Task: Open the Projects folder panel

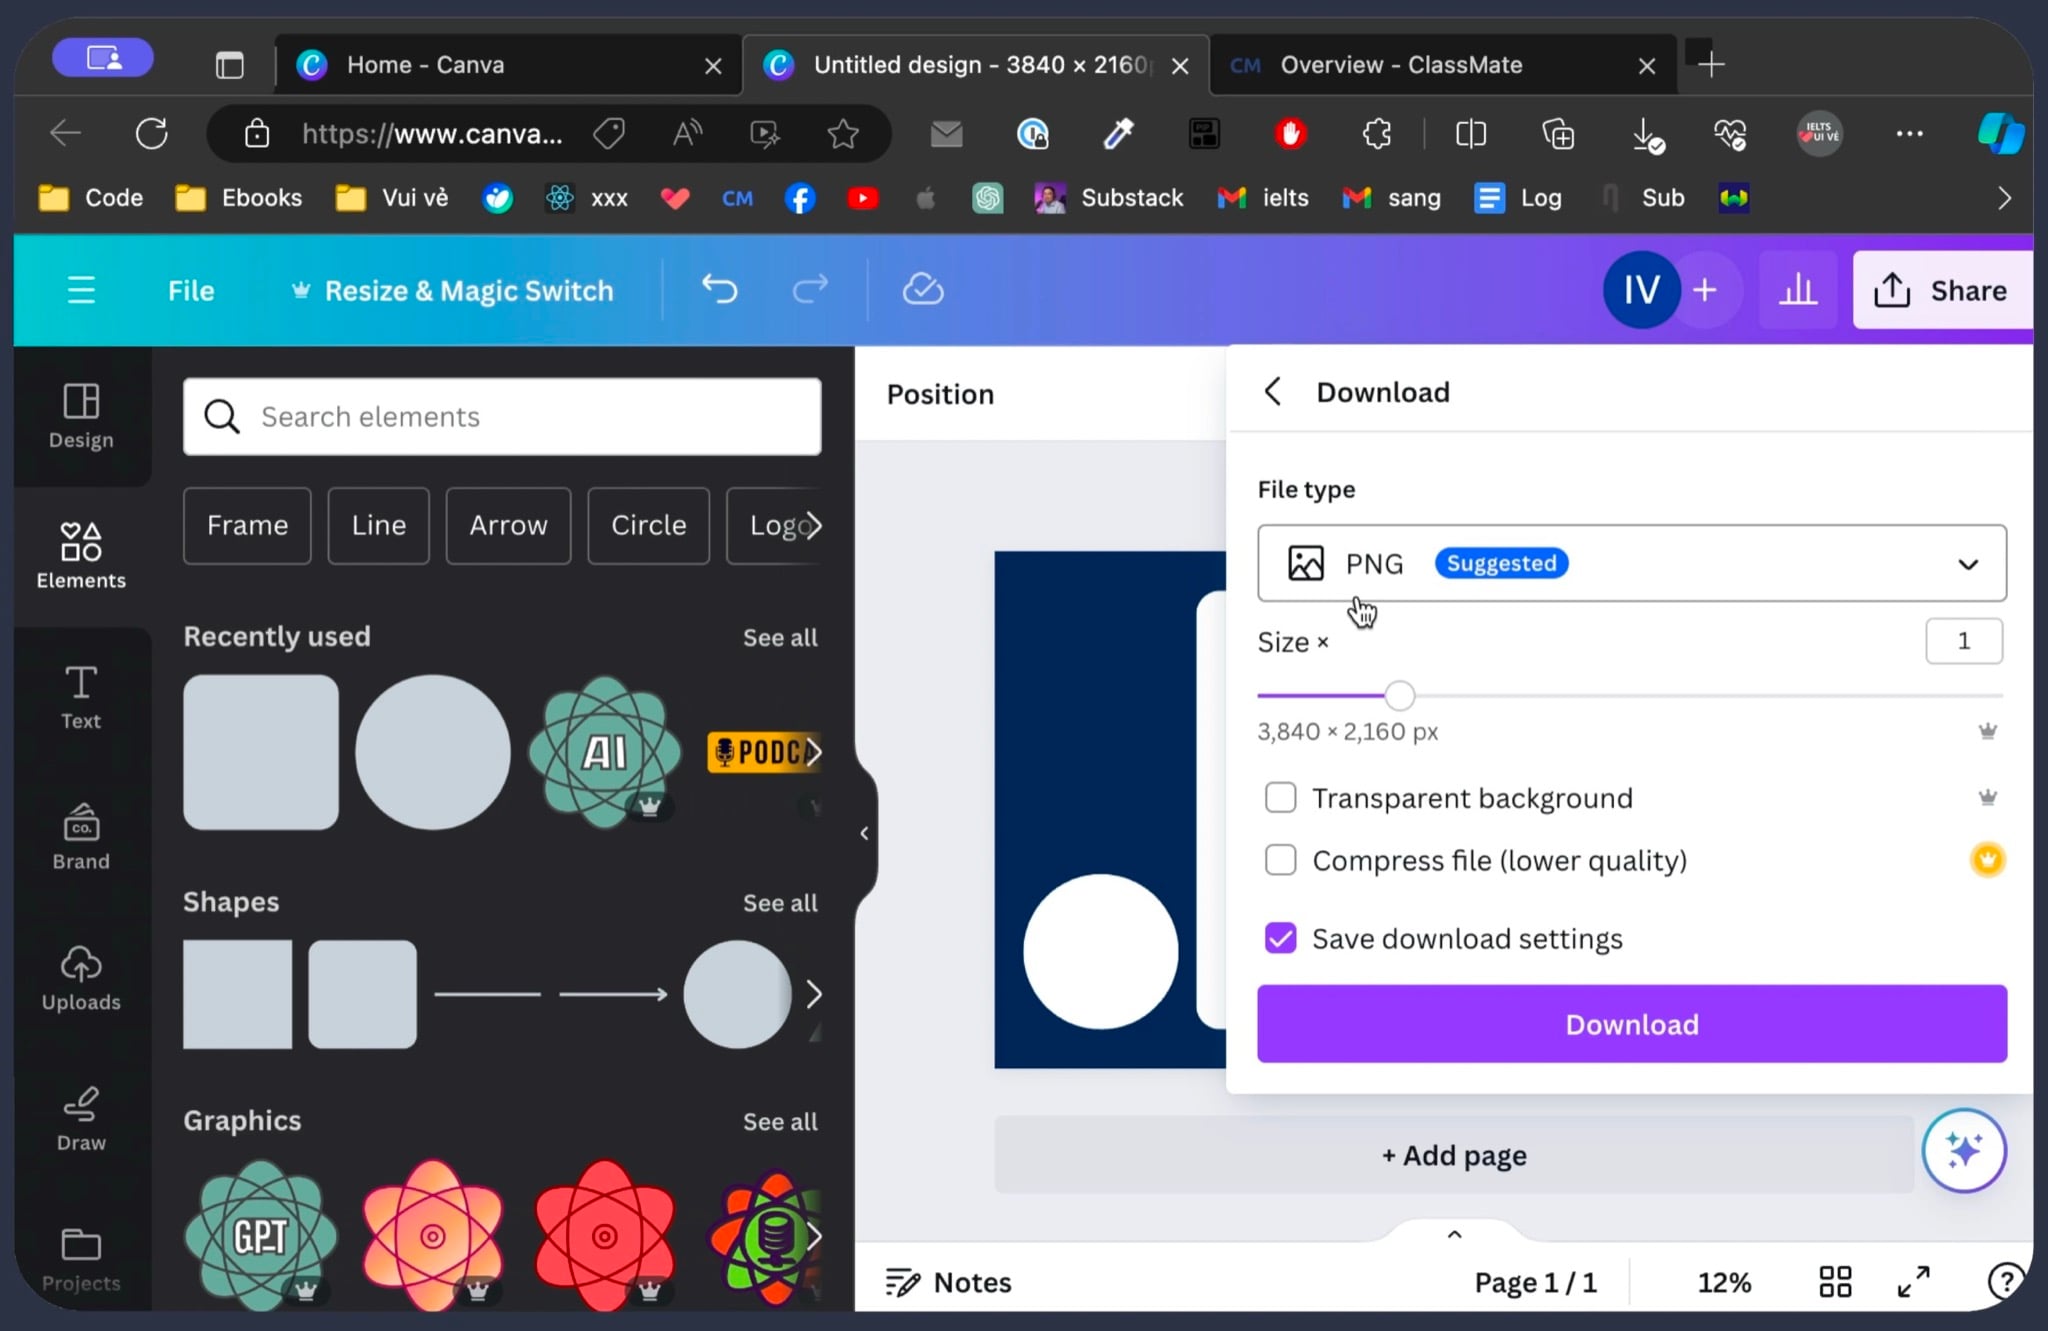Action: point(81,1259)
